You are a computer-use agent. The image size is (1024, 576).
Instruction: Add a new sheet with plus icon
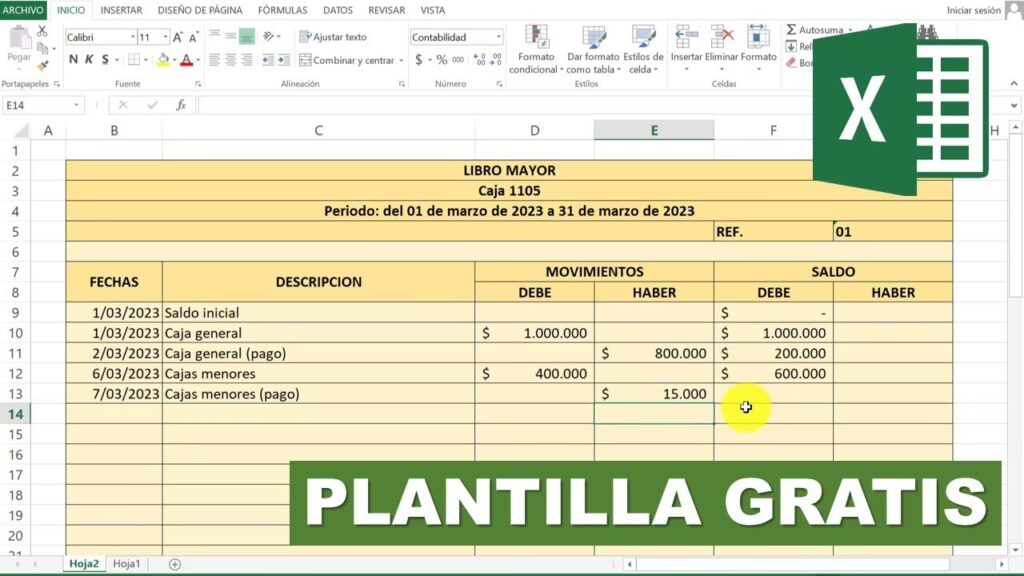(x=175, y=565)
